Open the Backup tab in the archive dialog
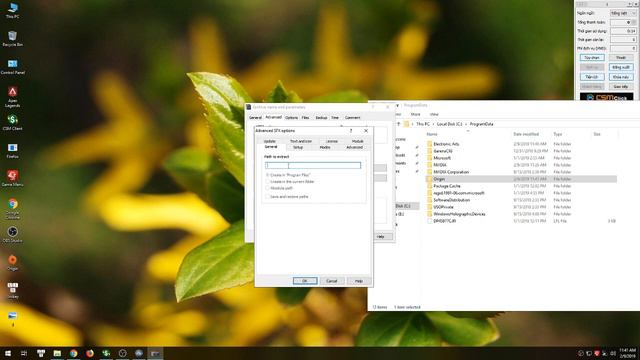 click(x=321, y=118)
